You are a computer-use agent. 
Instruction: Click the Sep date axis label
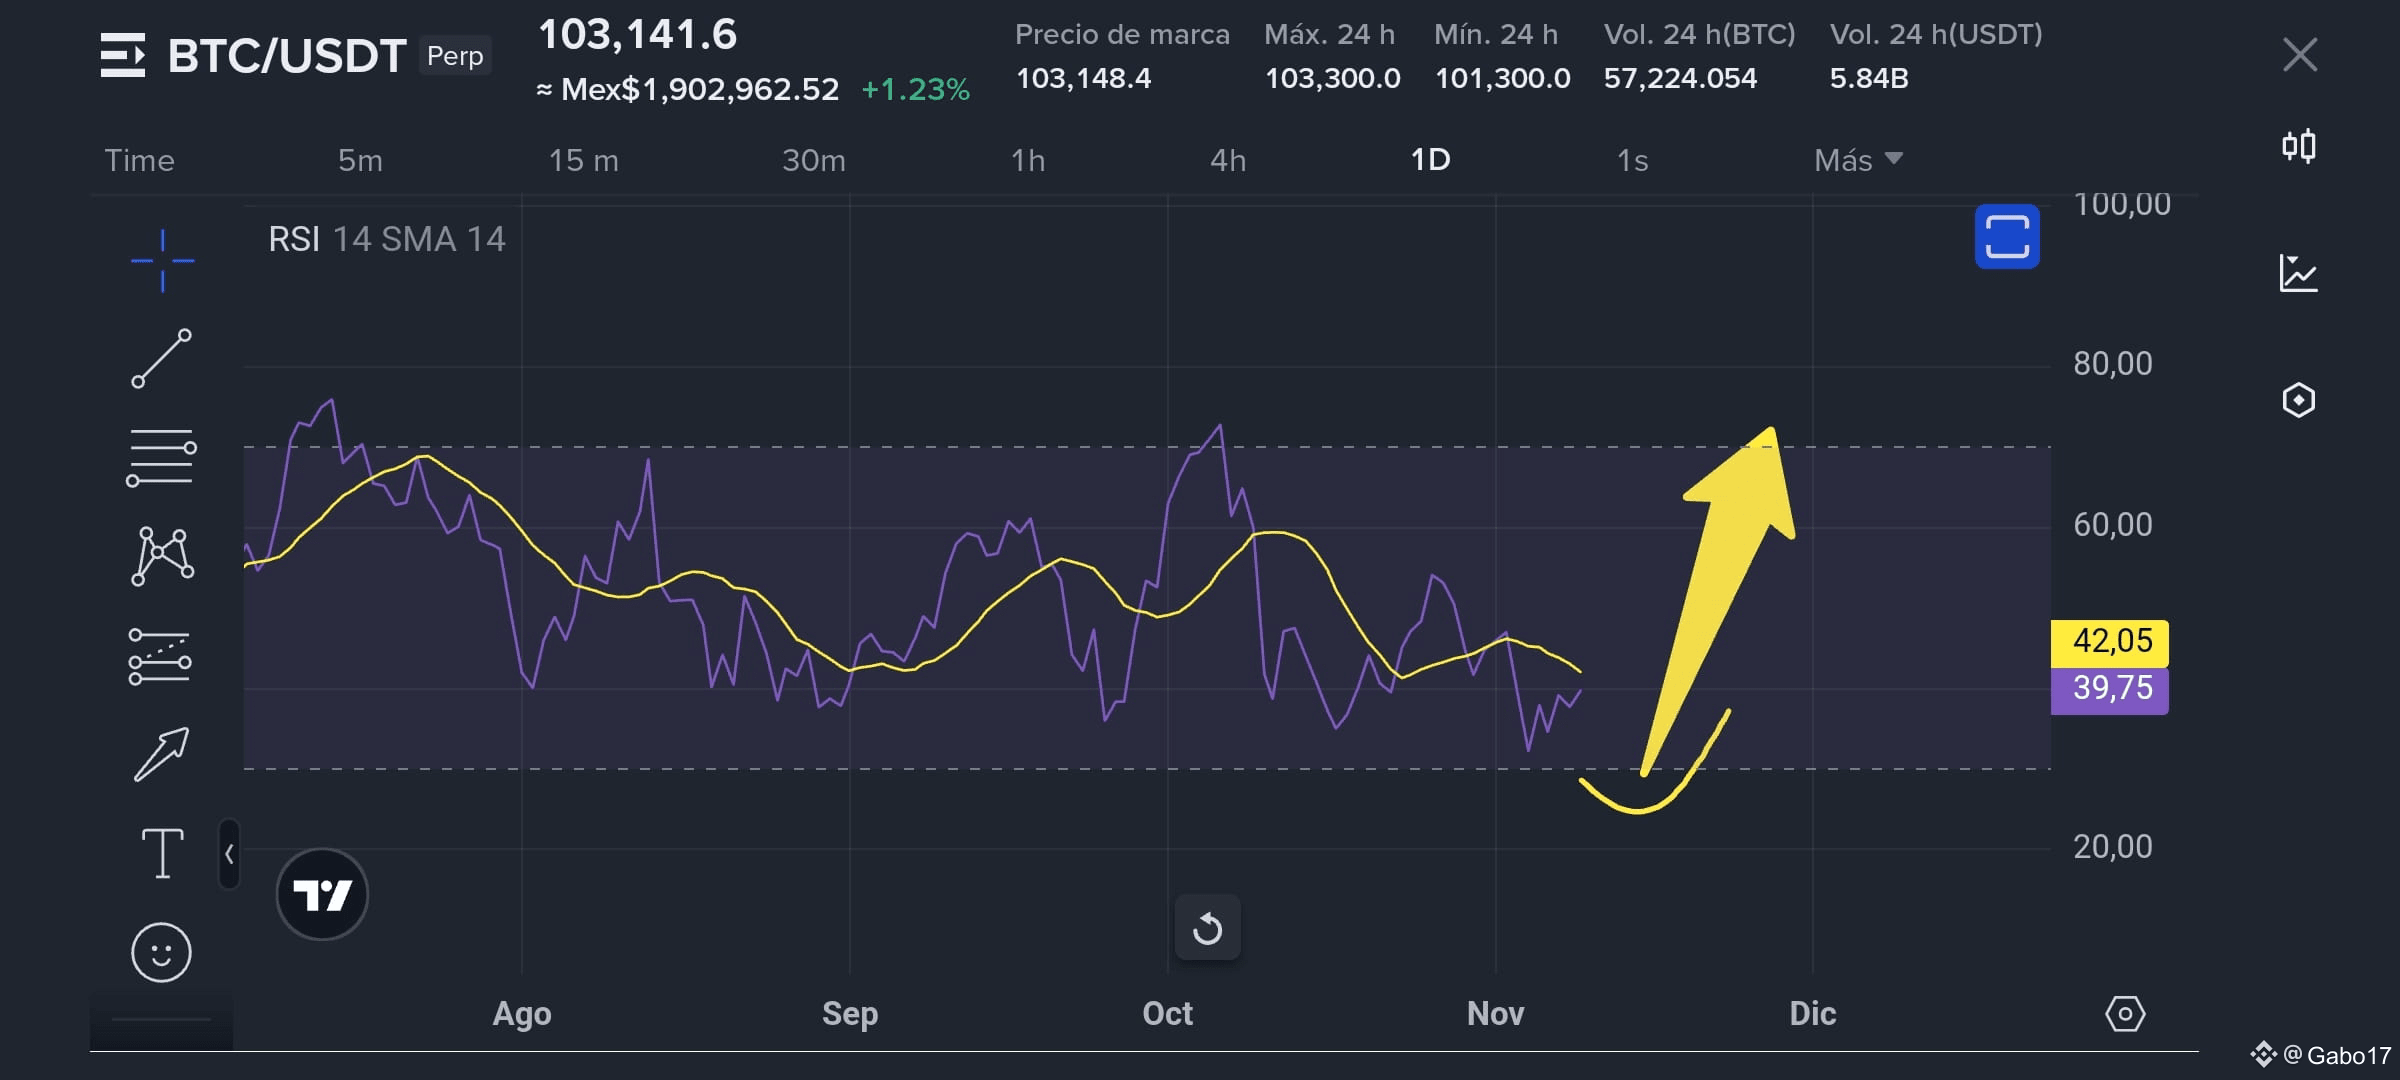850,1014
